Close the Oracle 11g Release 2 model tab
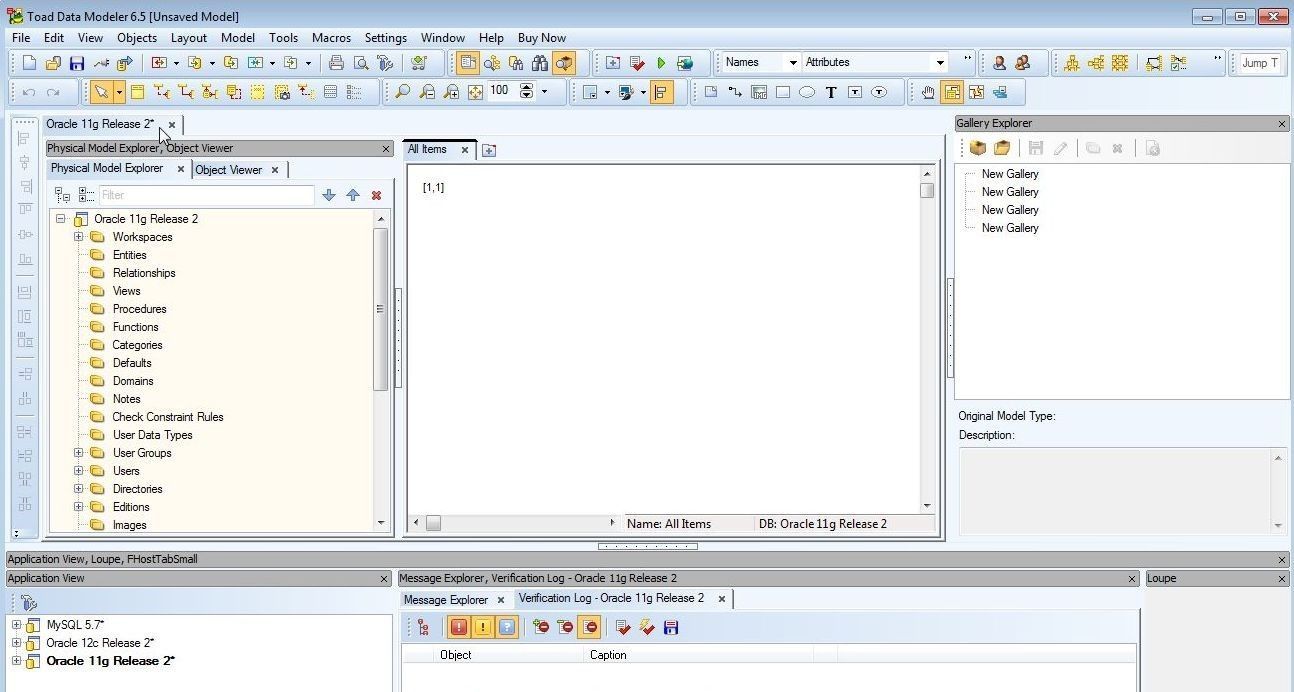The height and width of the screenshot is (692, 1294). (172, 125)
